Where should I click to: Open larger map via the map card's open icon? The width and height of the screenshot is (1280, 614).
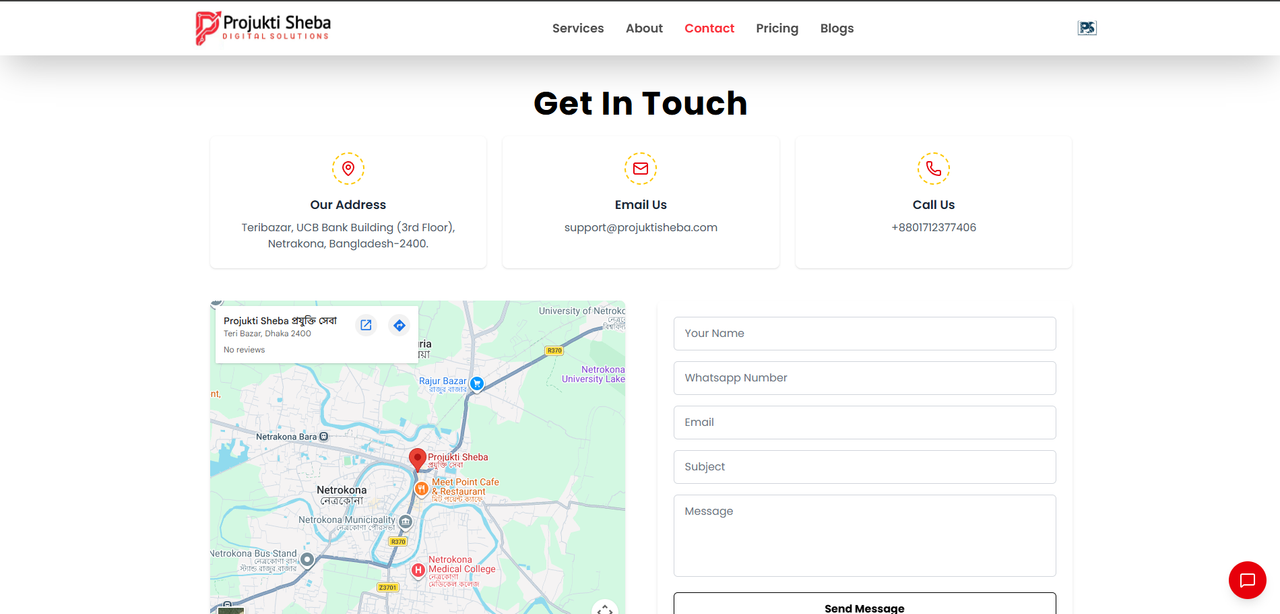366,325
